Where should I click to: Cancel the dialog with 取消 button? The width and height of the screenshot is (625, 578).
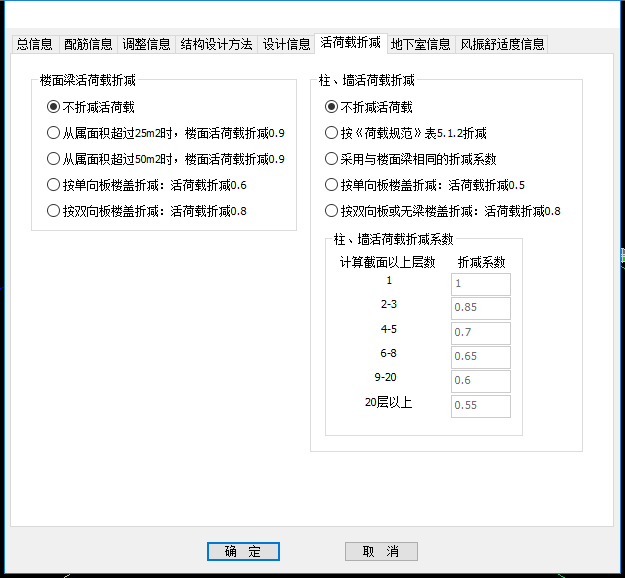pos(381,551)
